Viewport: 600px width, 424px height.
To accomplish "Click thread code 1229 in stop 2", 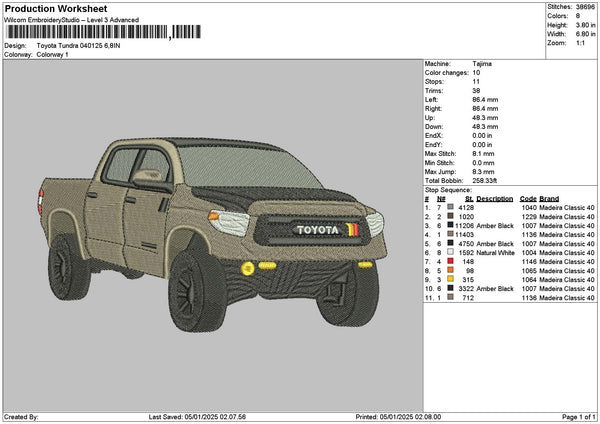I will (x=529, y=217).
